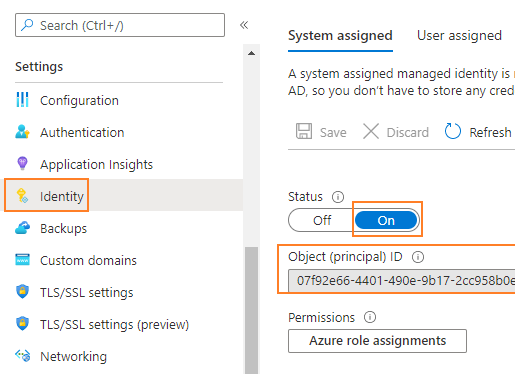Screen dimensions: 515x374
Task: Click the Authentication user icon
Action: coord(22,132)
